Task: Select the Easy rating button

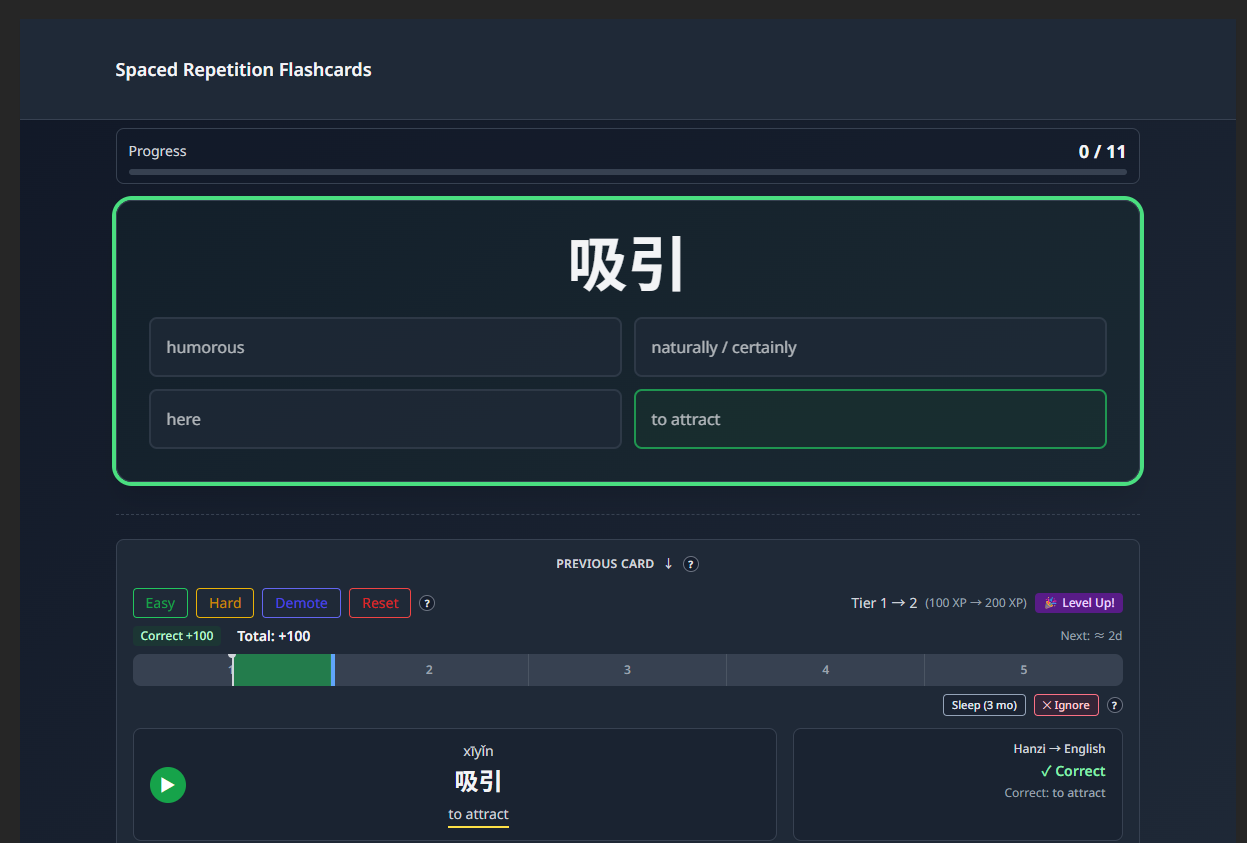Action: 160,602
